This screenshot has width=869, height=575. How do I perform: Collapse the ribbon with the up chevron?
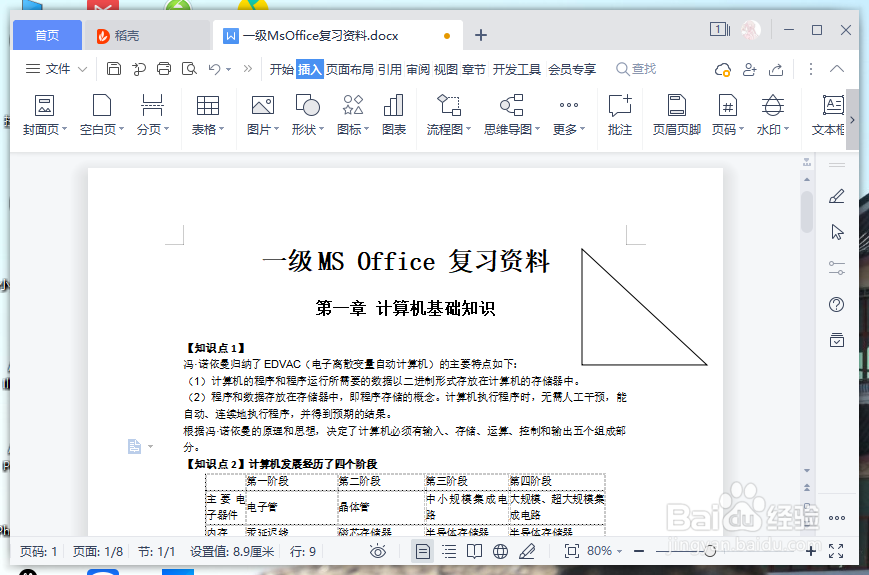pyautogui.click(x=837, y=69)
